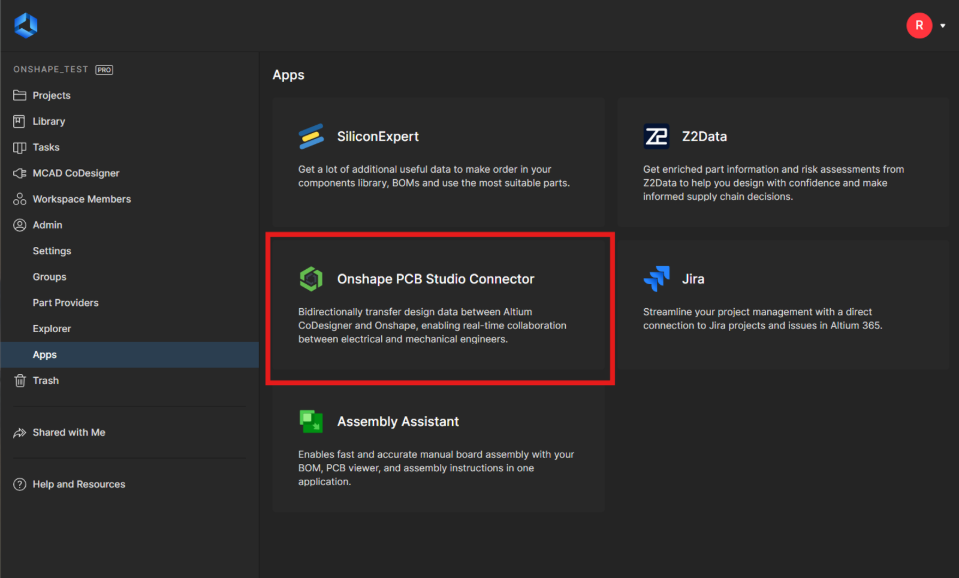Screen dimensions: 959x578
Task: Click the Assembly Assistant app logo
Action: 311,421
